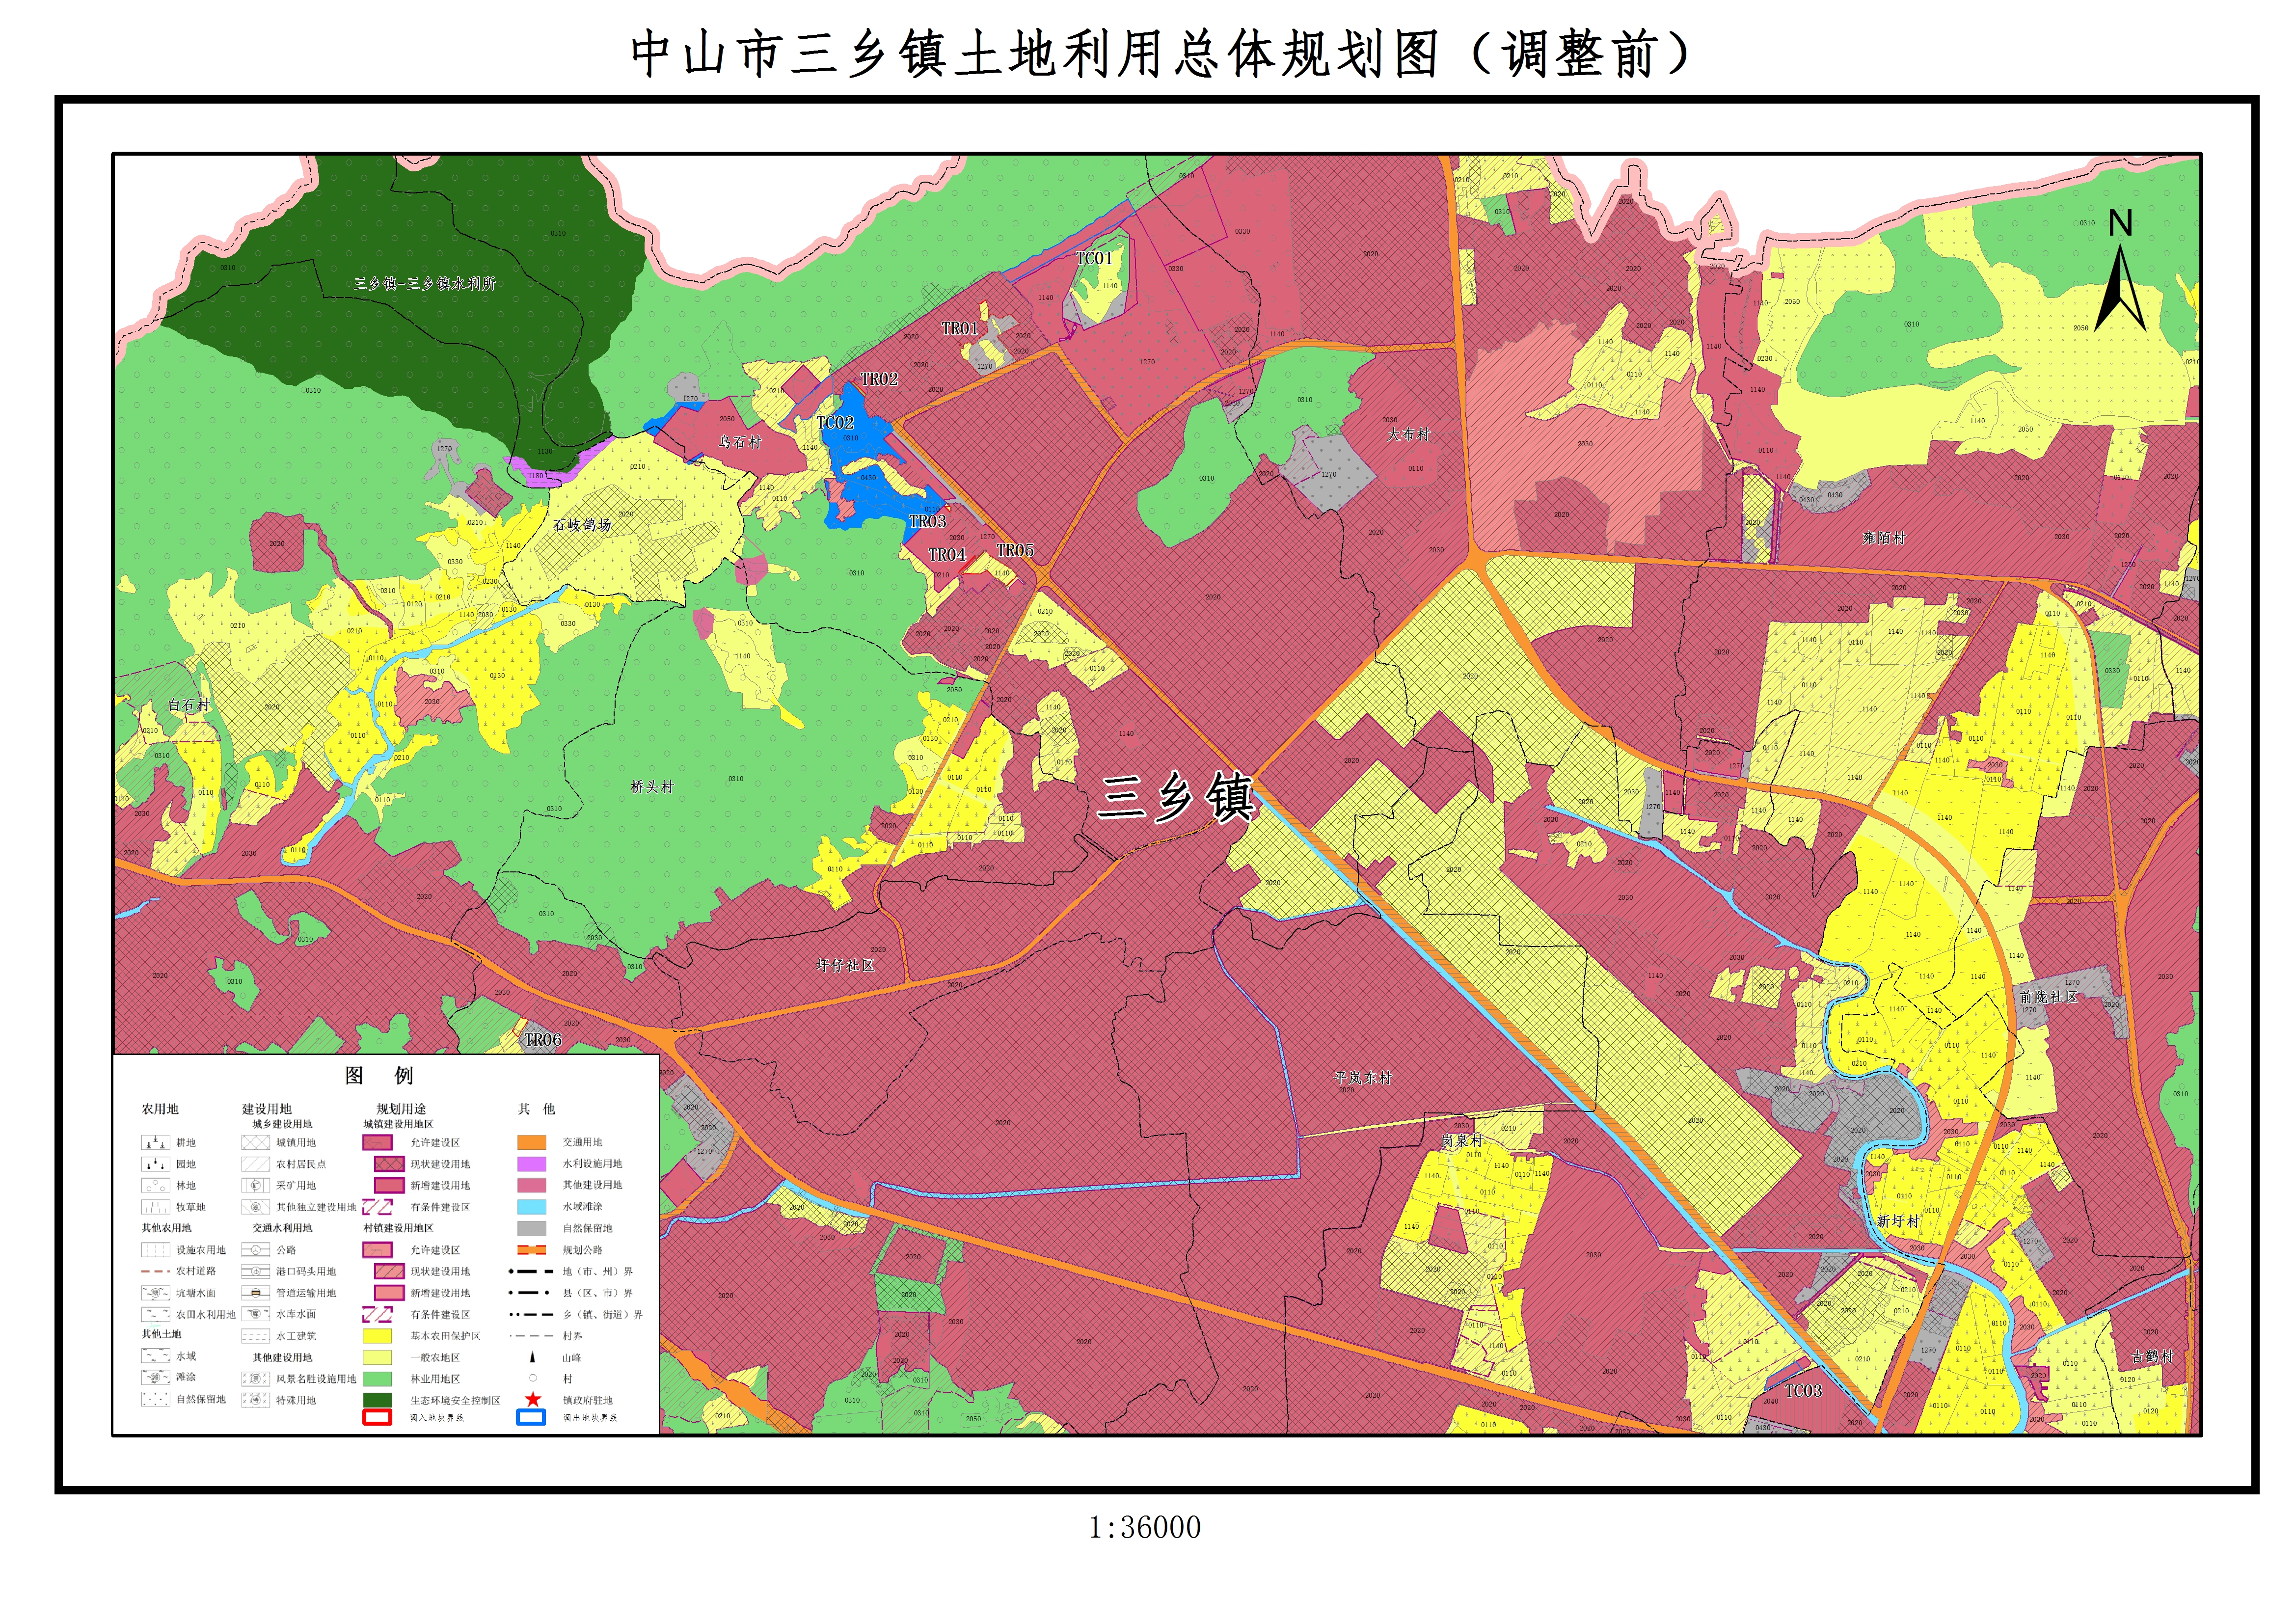Click the 1:36000 scale text
This screenshot has height=1624, width=2295.
coord(1145,1527)
